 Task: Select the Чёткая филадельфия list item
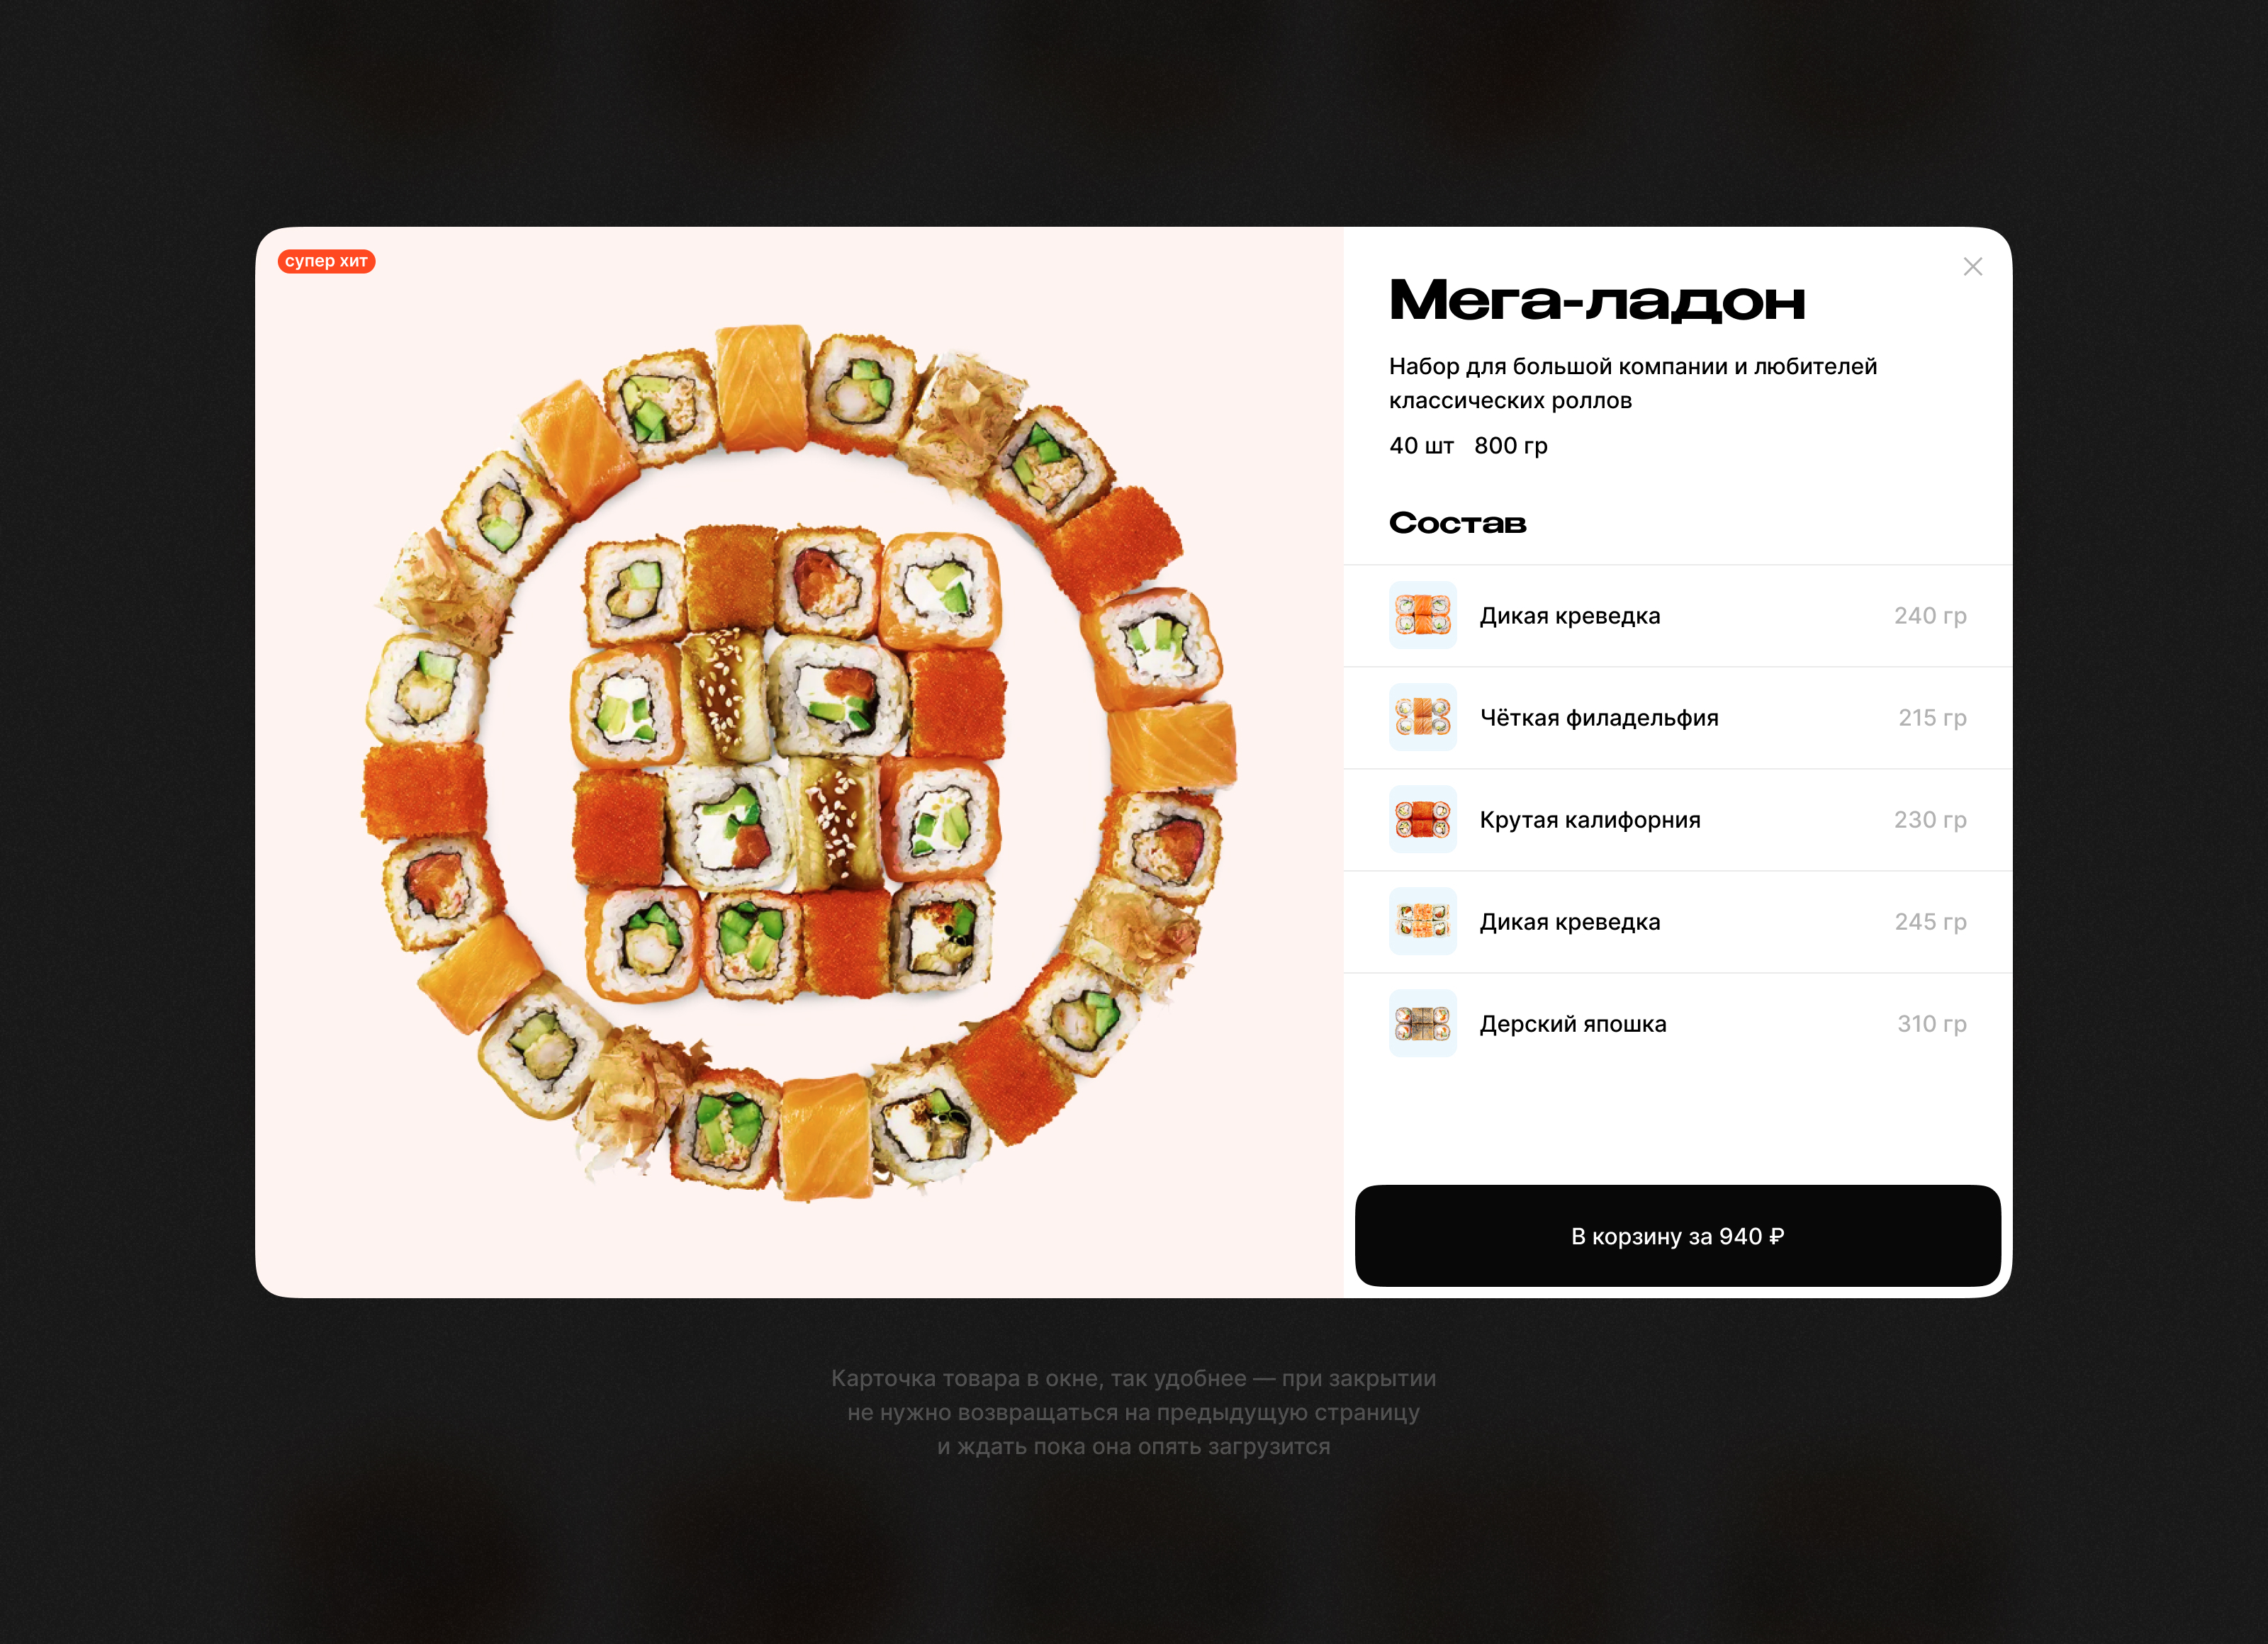1677,718
